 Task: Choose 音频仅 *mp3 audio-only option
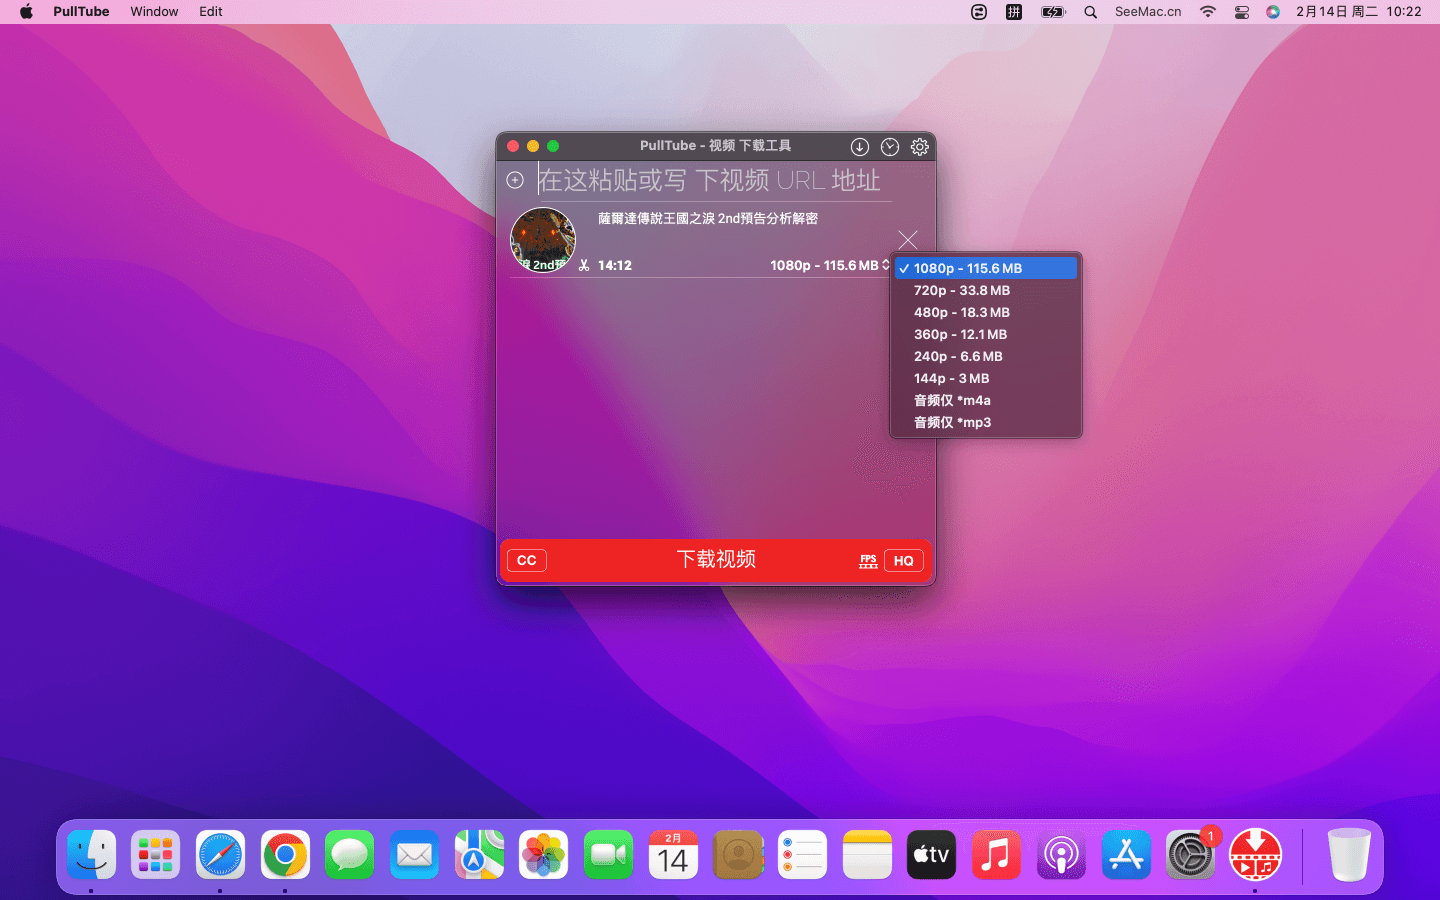point(986,422)
